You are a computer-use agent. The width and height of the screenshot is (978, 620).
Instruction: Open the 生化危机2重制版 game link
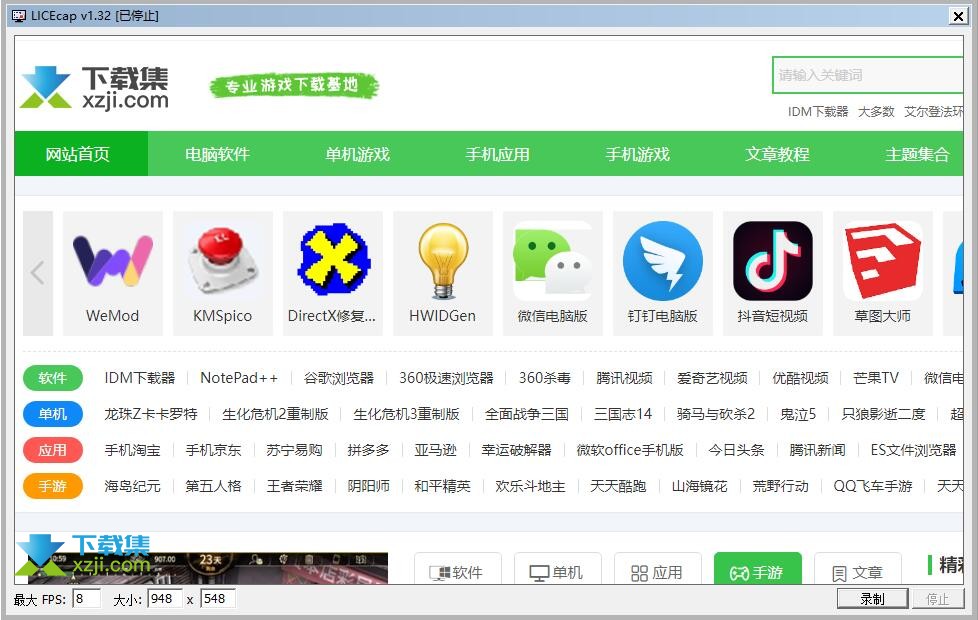click(x=275, y=414)
